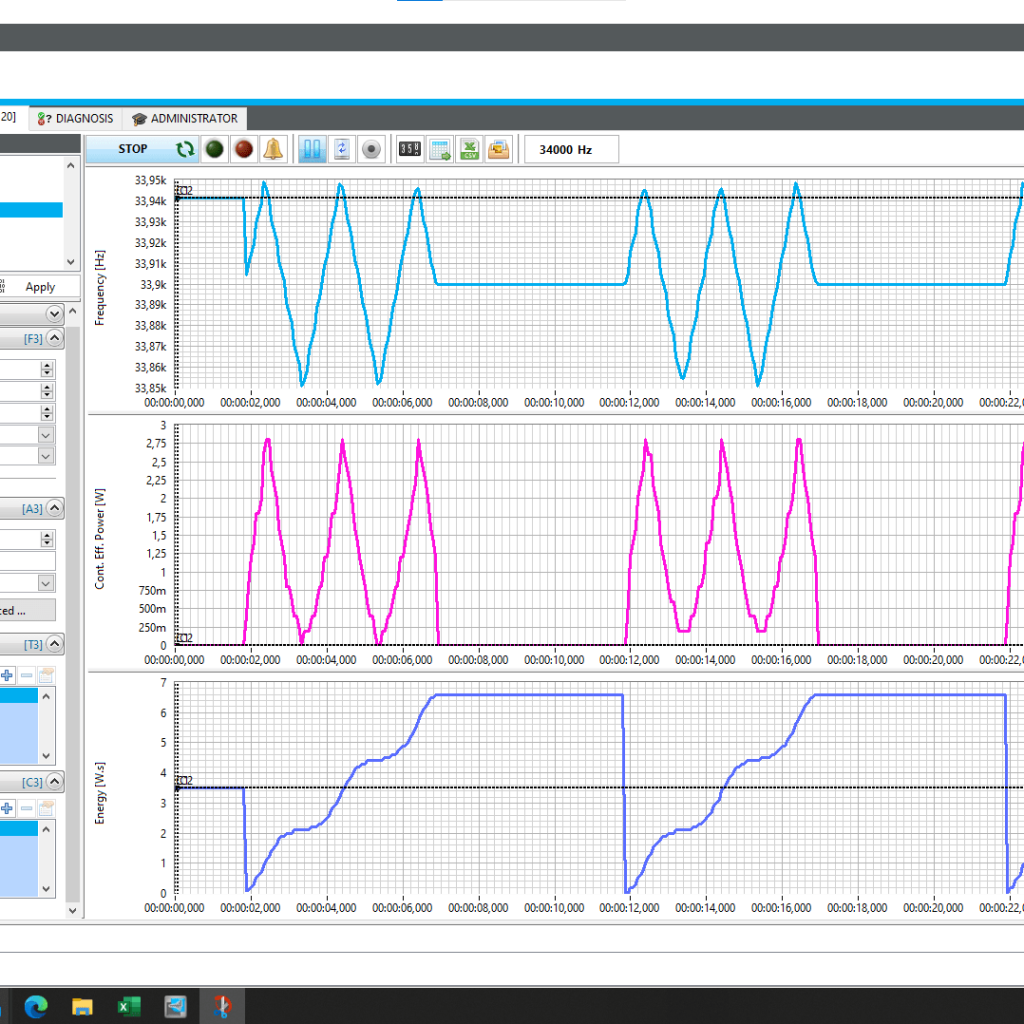
Task: Click third spinner stepper in [F3] section
Action: [46, 413]
